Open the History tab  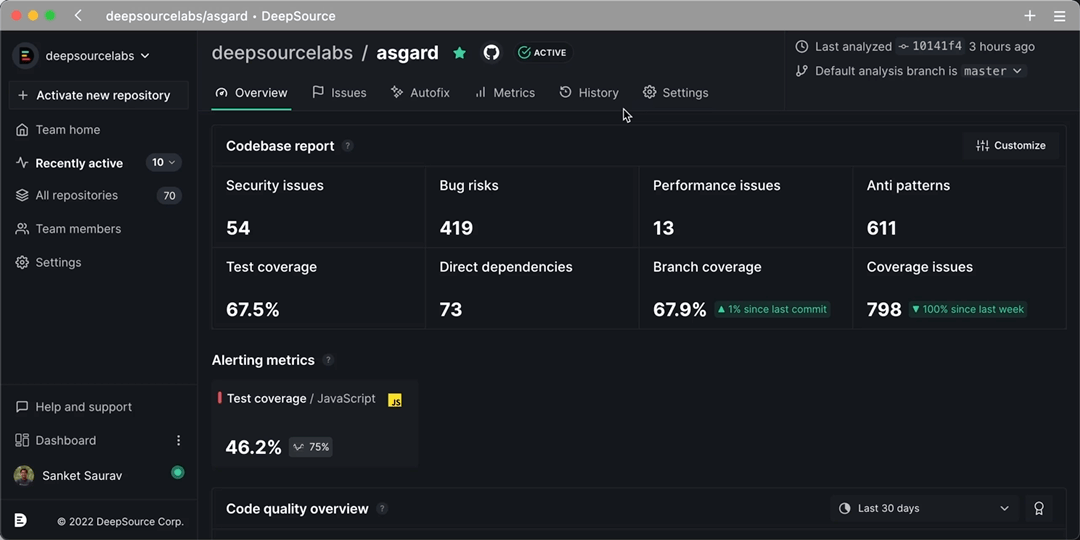[x=589, y=92]
